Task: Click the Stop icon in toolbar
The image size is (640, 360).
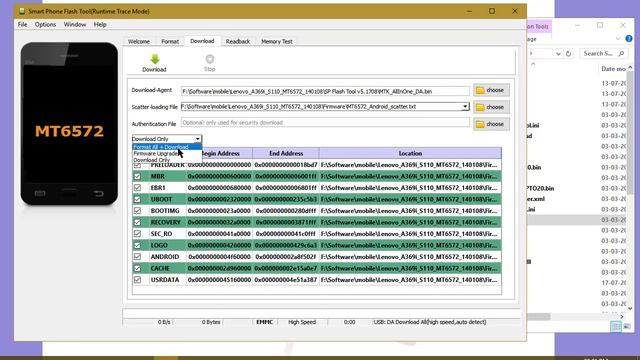Action: pos(209,59)
